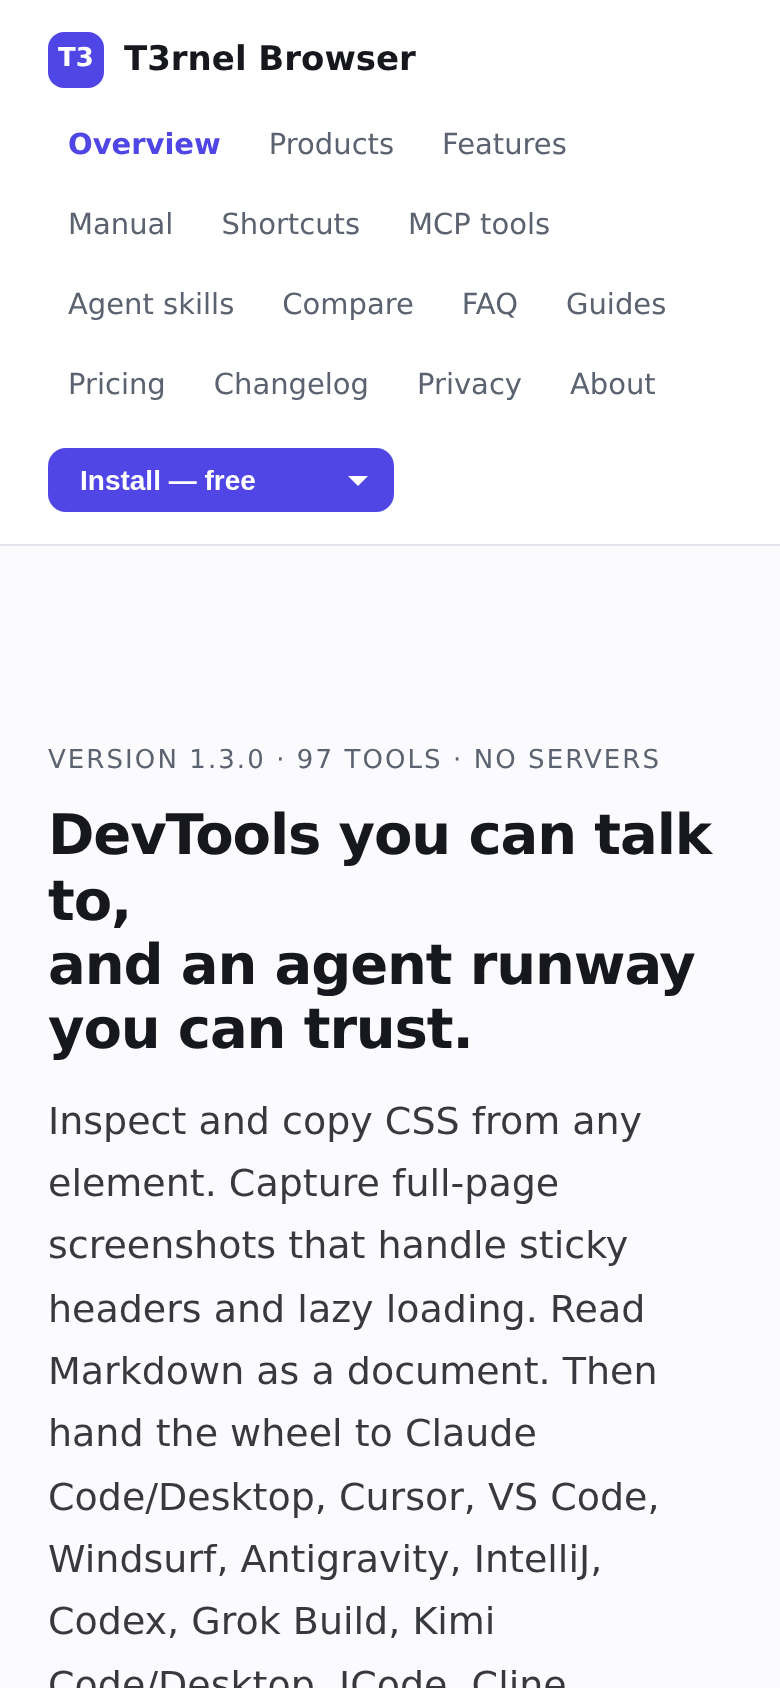The image size is (780, 1688).
Task: Open the Products page
Action: point(331,144)
